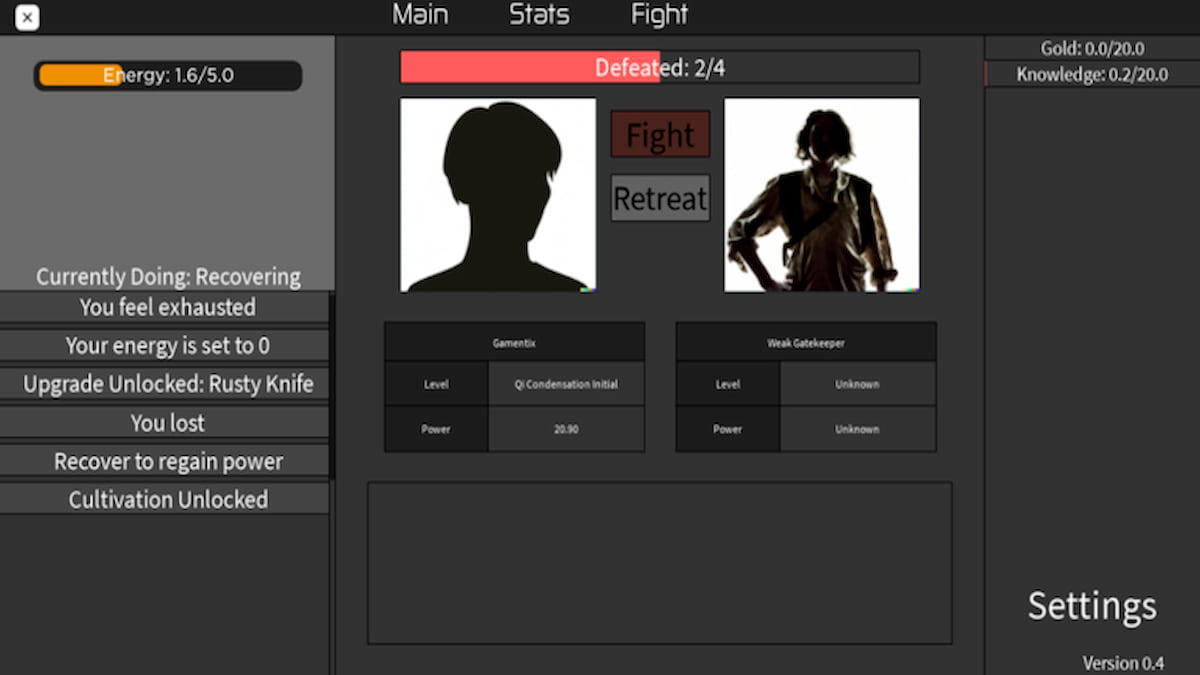Open Settings in the right panel
The height and width of the screenshot is (675, 1200).
[x=1092, y=606]
